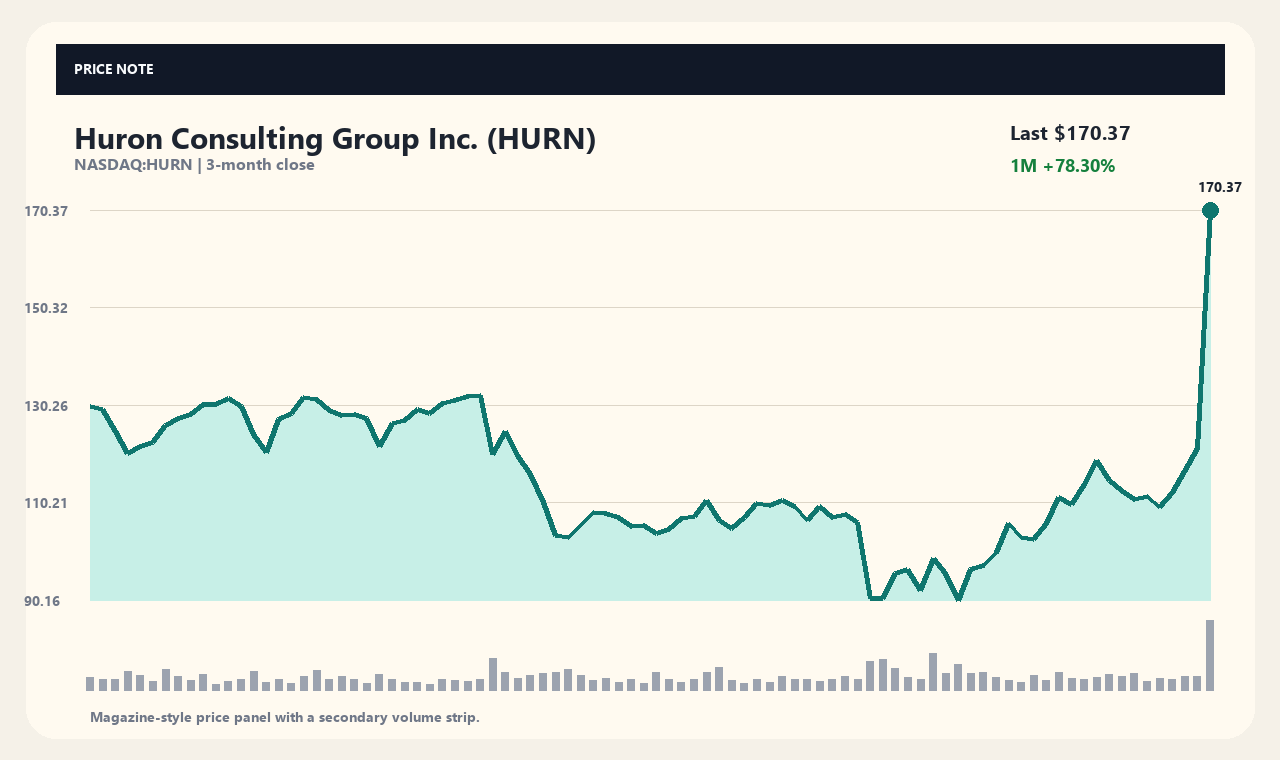Click the PRICE NOTE header label

pos(114,69)
